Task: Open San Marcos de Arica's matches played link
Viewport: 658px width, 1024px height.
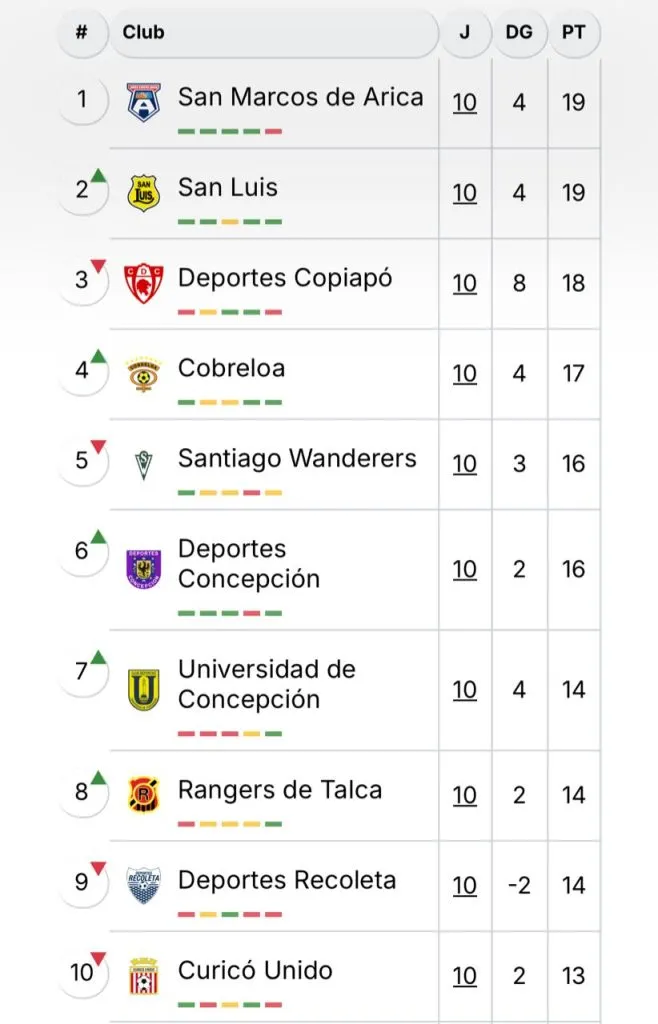Action: (x=464, y=102)
